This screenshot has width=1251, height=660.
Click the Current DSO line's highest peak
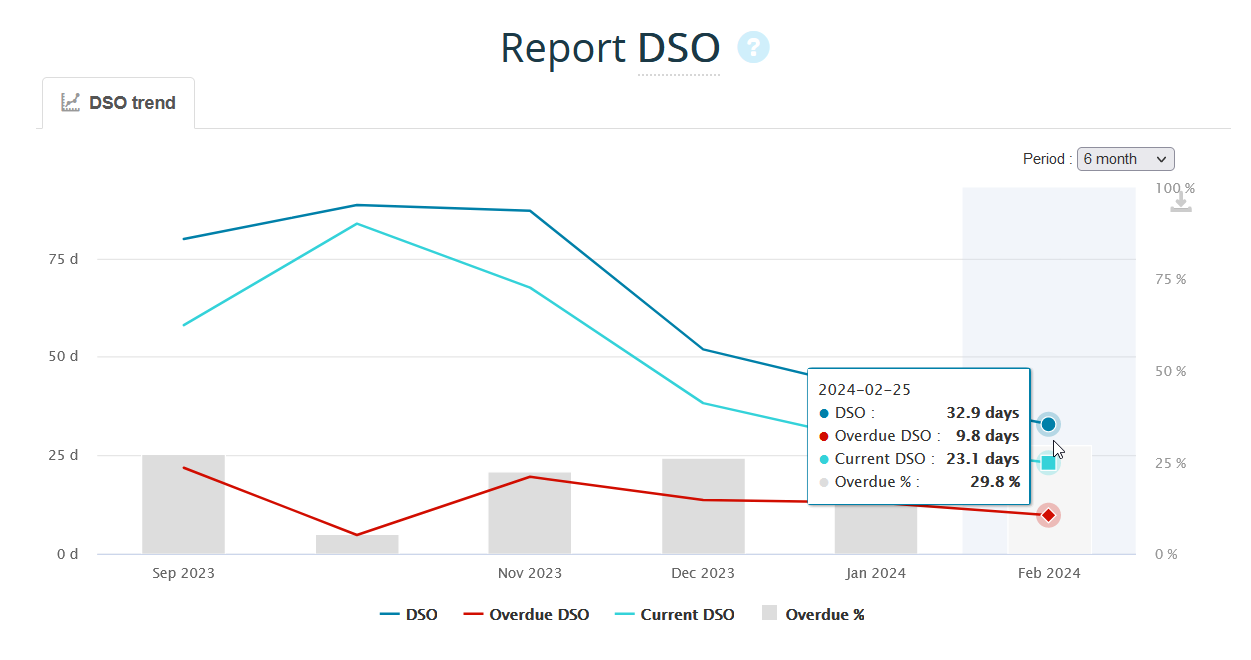(357, 223)
